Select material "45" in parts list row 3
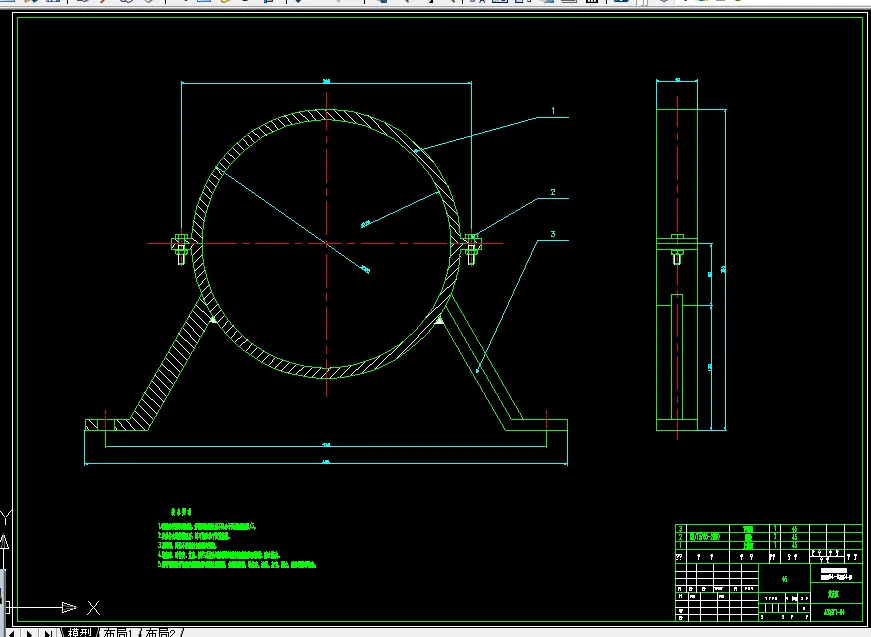The width and height of the screenshot is (871, 637). pos(794,529)
